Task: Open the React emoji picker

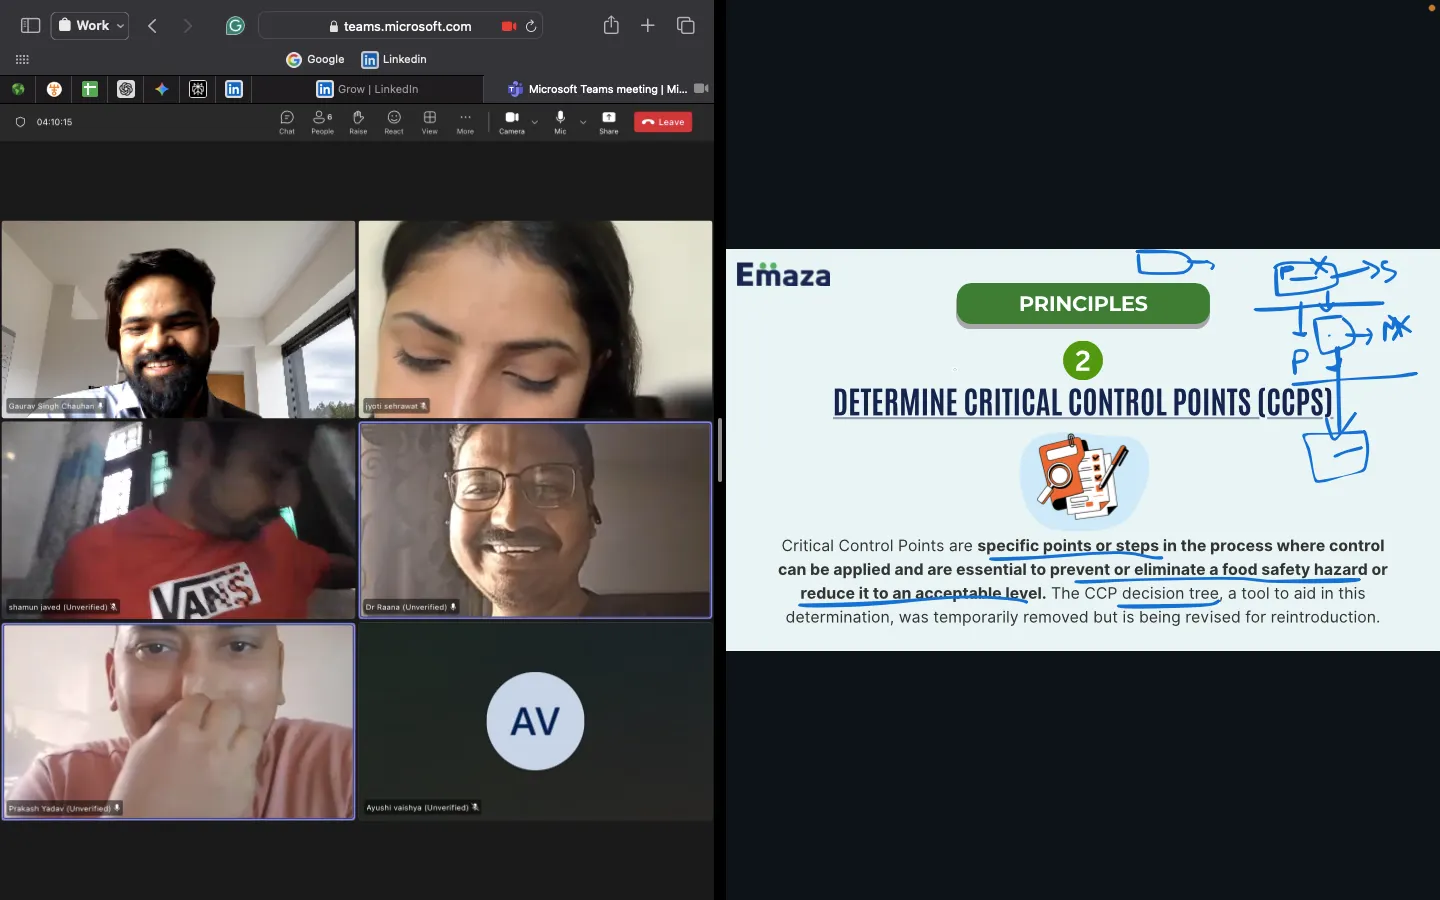Action: coord(394,122)
